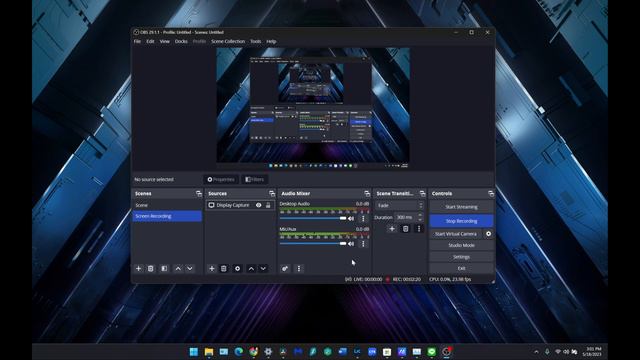
Task: Open scene filters icon in Scenes dock
Action: (x=164, y=269)
